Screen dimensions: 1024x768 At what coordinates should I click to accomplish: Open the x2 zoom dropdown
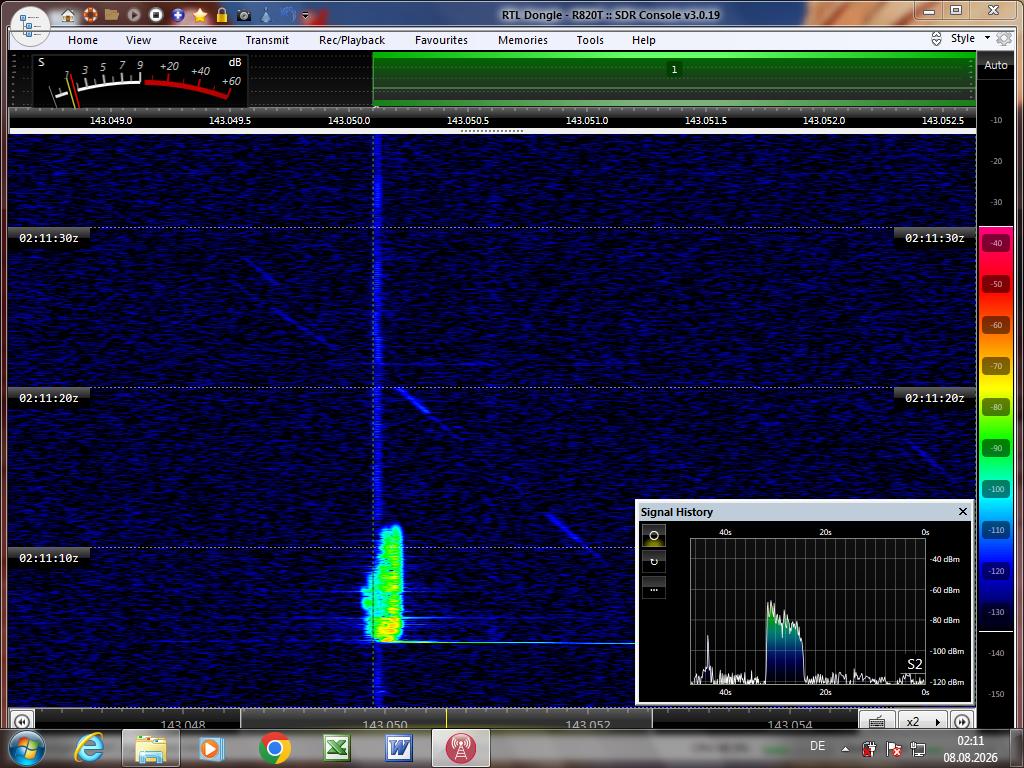923,721
